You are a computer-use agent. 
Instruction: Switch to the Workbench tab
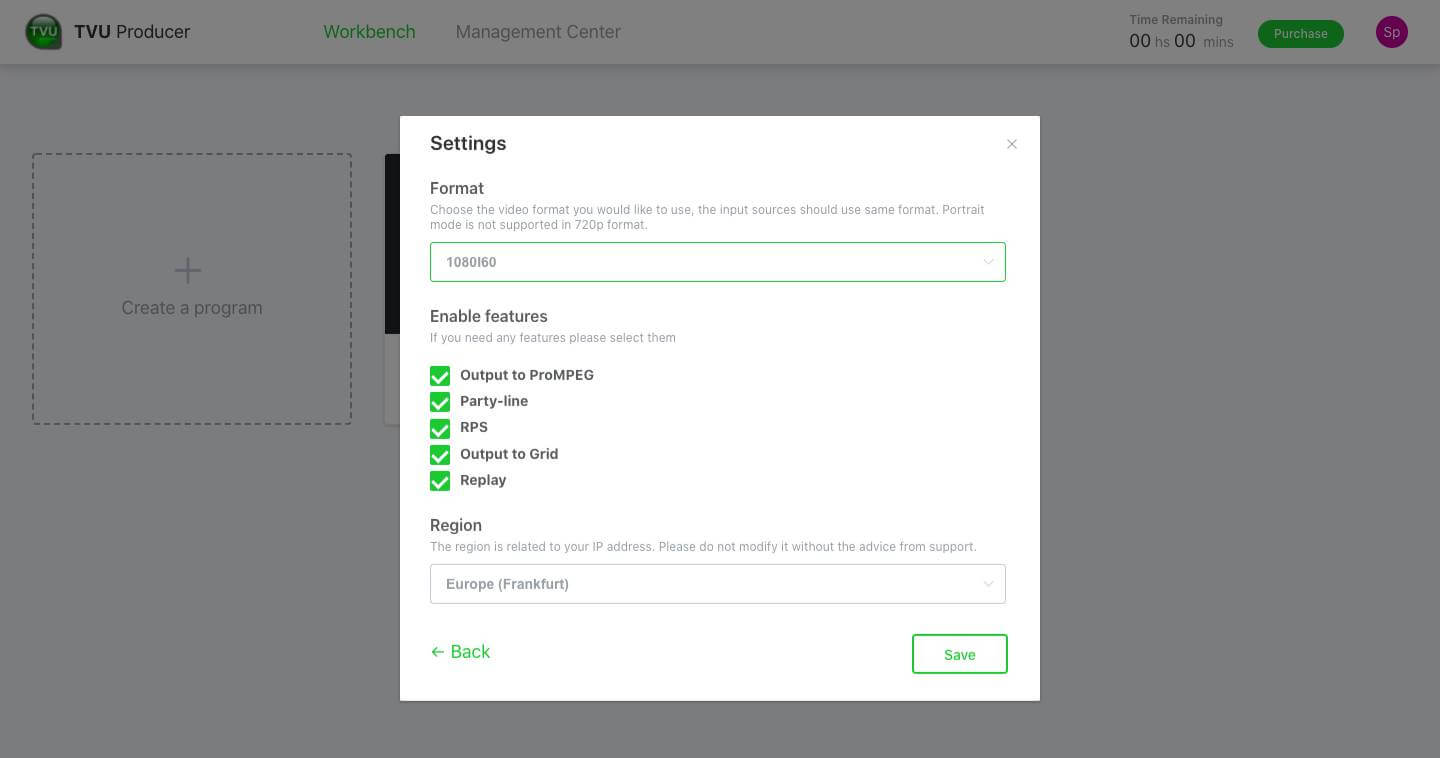[369, 31]
